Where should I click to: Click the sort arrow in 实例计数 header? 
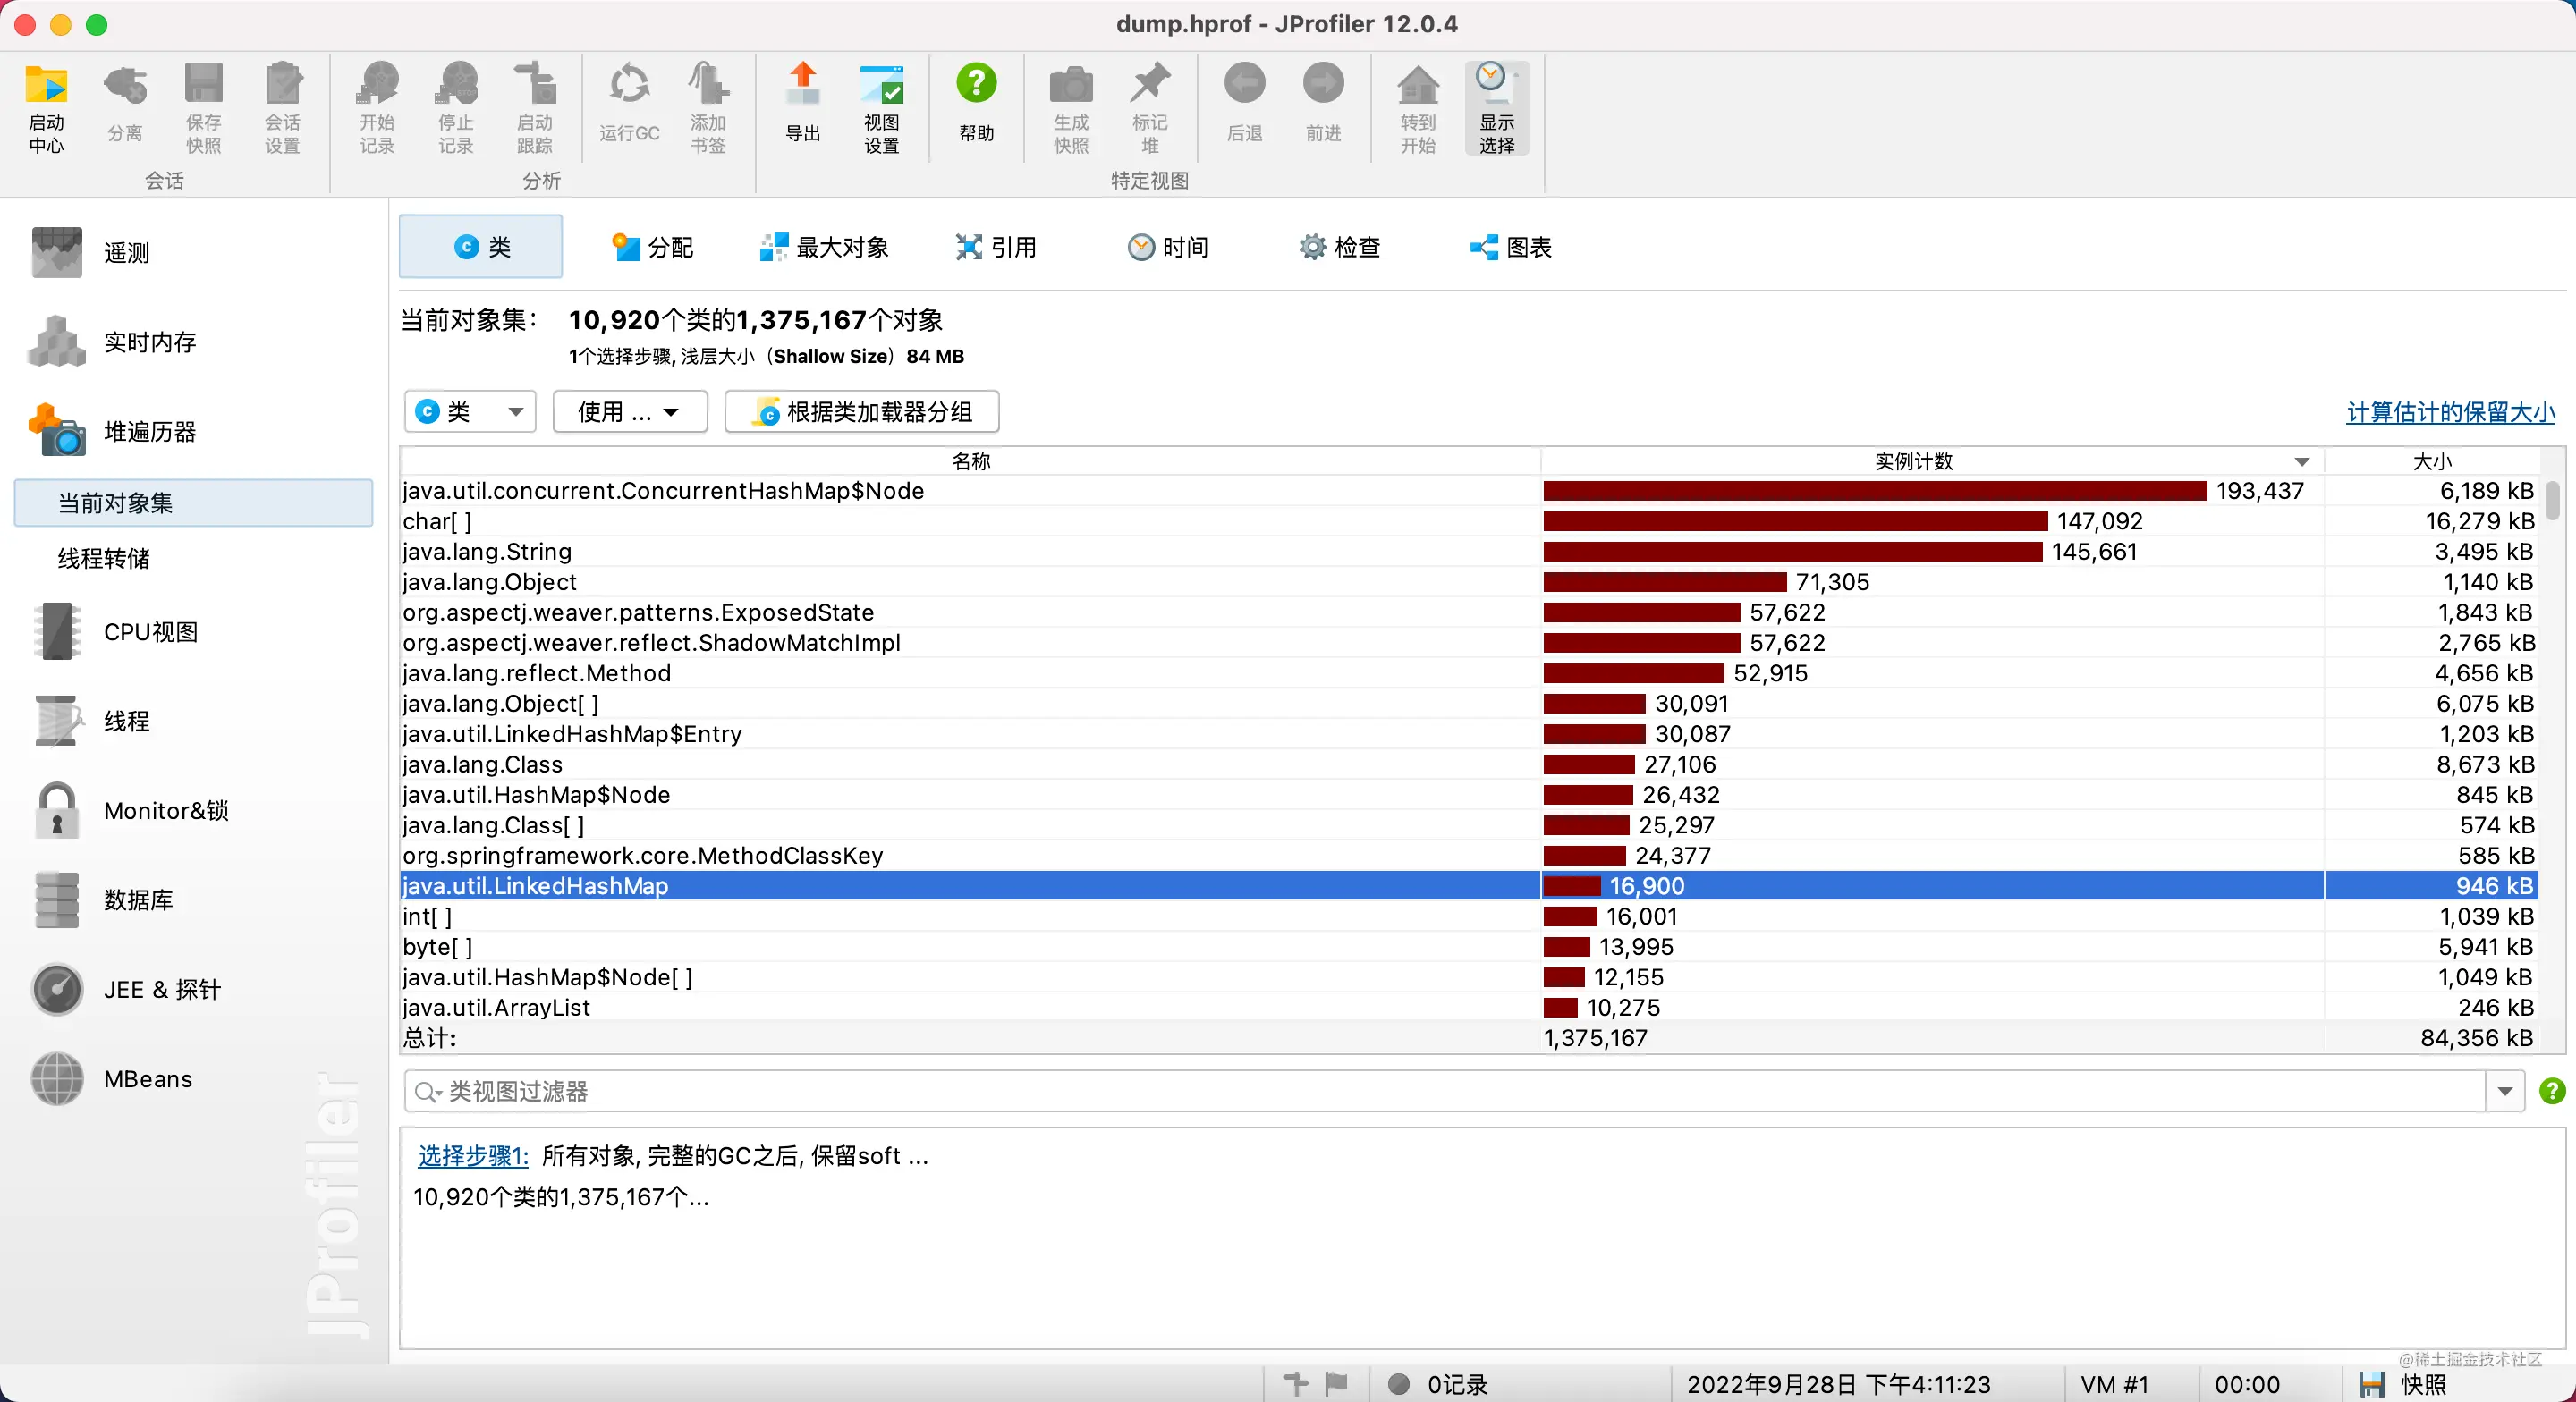tap(2302, 461)
